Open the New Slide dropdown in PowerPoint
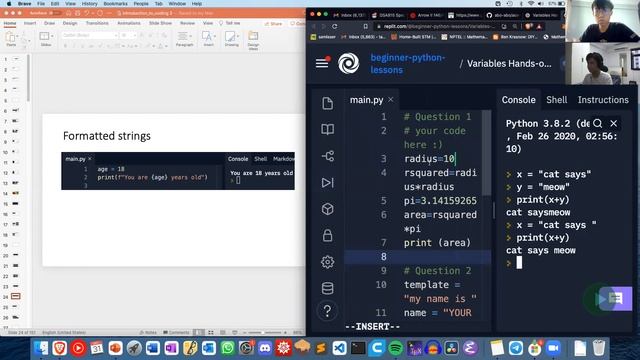The image size is (640, 360). click(x=52, y=36)
